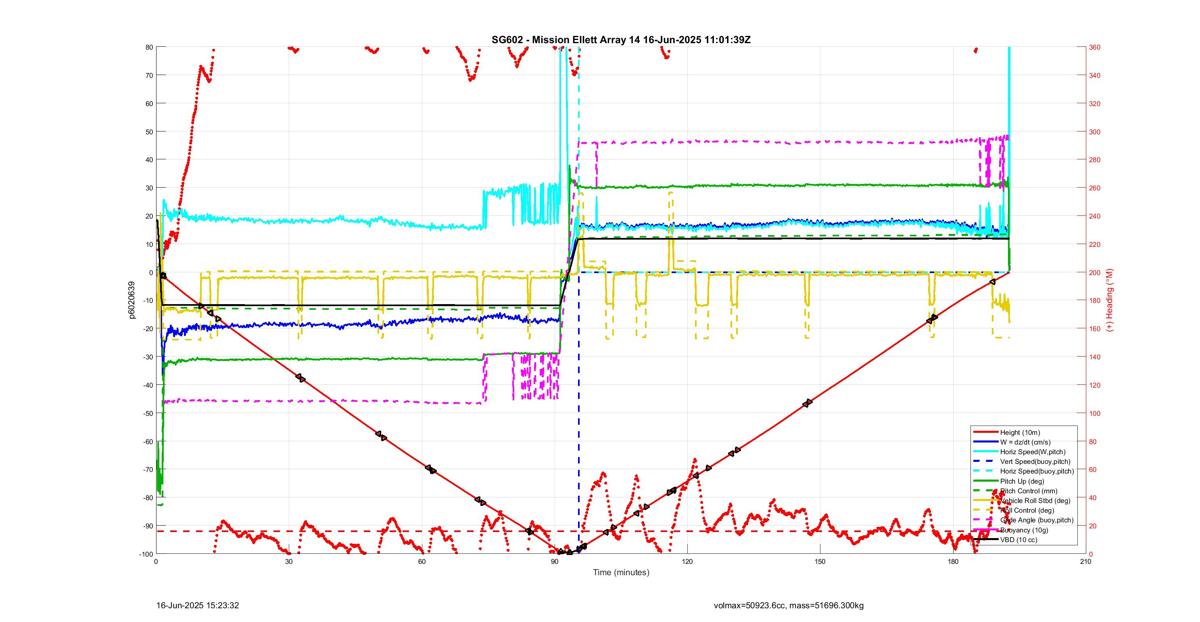Click the 360 tick on the heading axis
The height and width of the screenshot is (622, 1200).
point(1096,47)
